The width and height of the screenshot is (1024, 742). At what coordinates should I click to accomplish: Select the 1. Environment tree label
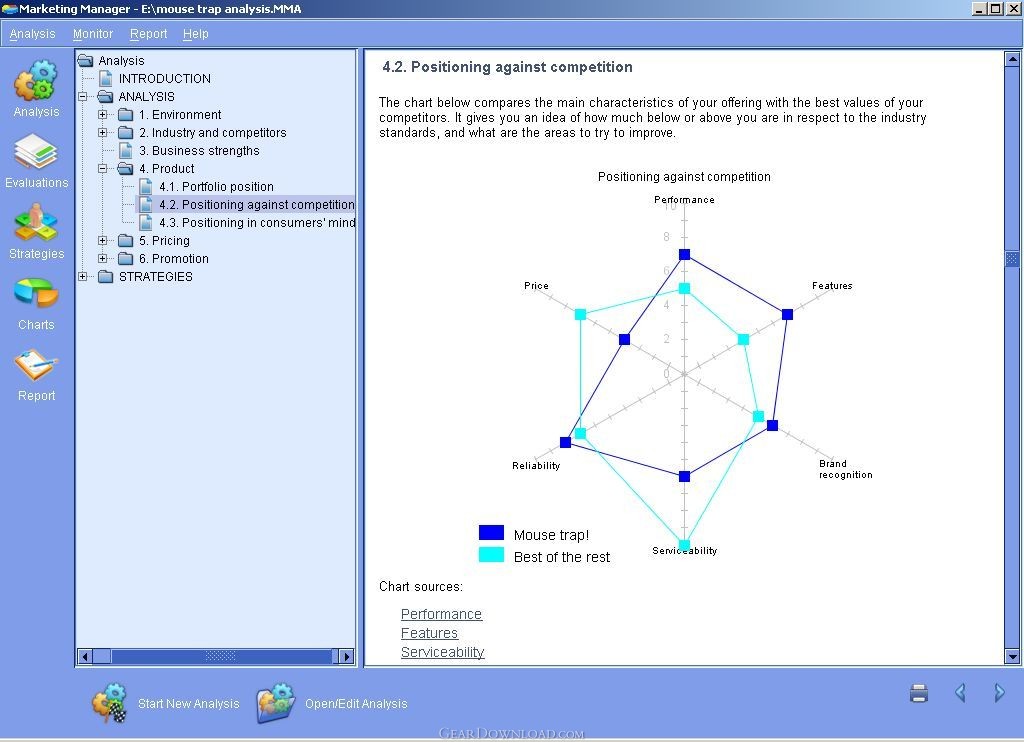coord(180,114)
